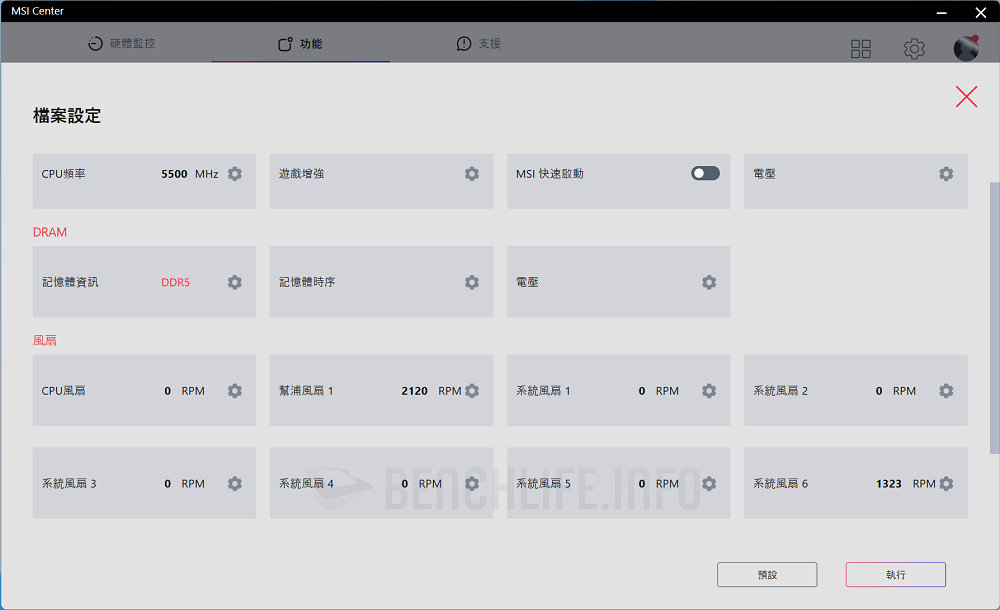Switch to 硬體監控 tab
The height and width of the screenshot is (610, 1000).
[x=122, y=44]
